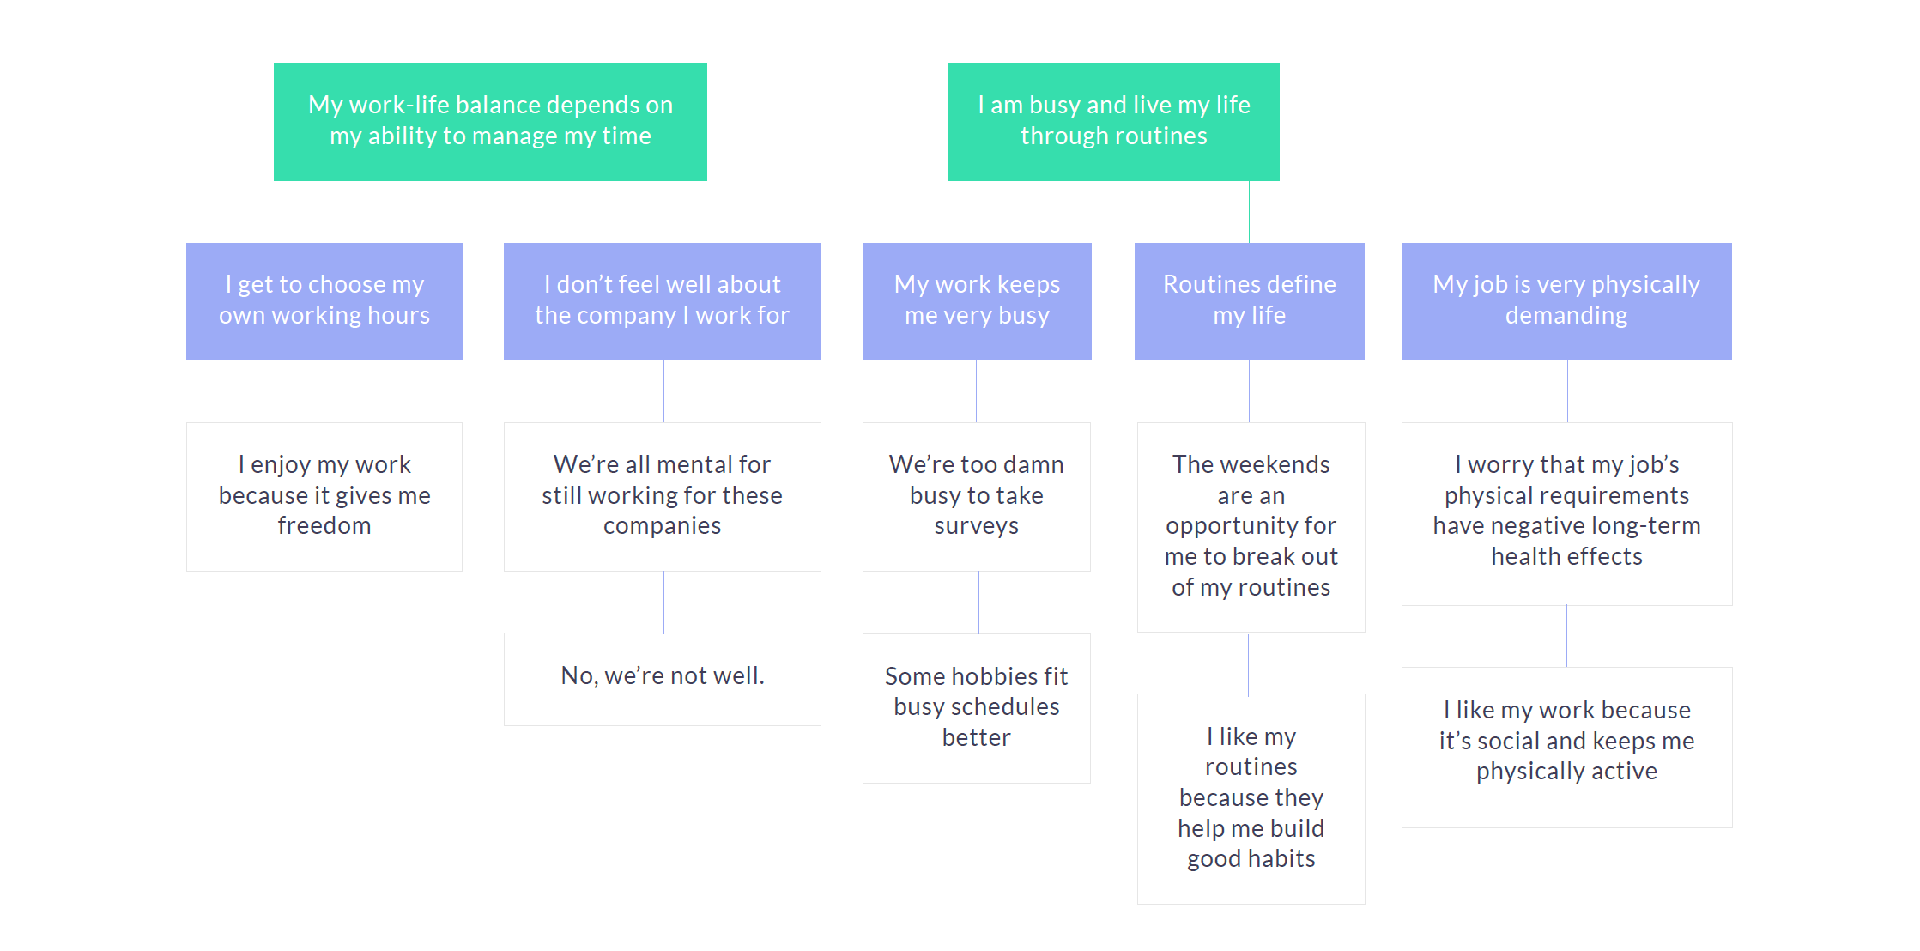Screen dimensions: 1920x951
Task: Select the 'I get to choose my own working hours' box
Action: [324, 301]
